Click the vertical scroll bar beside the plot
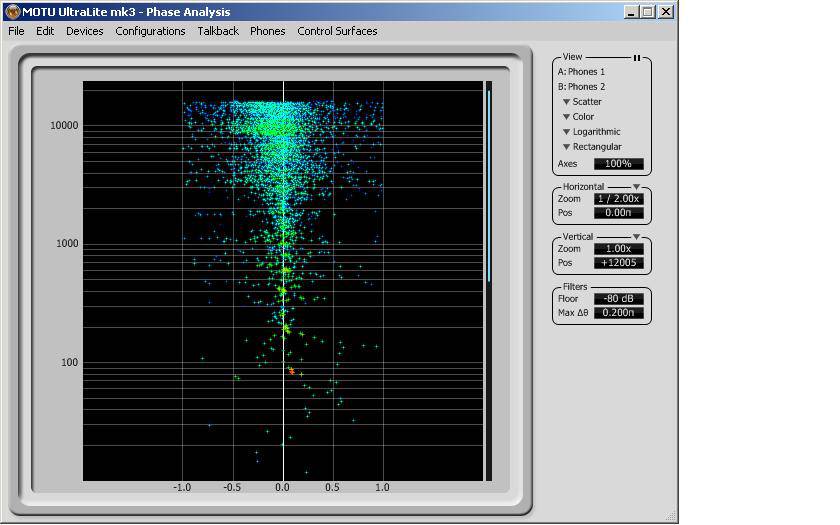Screen dimensions: 840x525 point(489,281)
